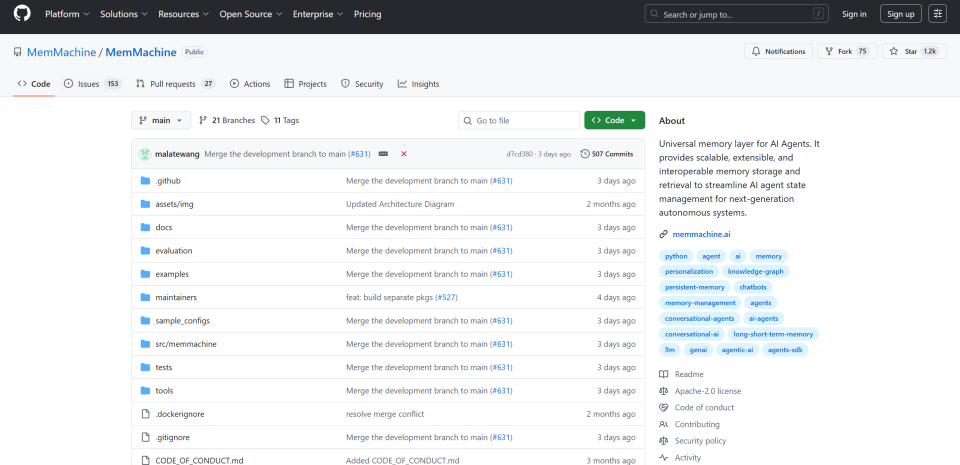Screen dimensions: 960x465
Task: Open the Solutions navigation menu
Action: 125,14
